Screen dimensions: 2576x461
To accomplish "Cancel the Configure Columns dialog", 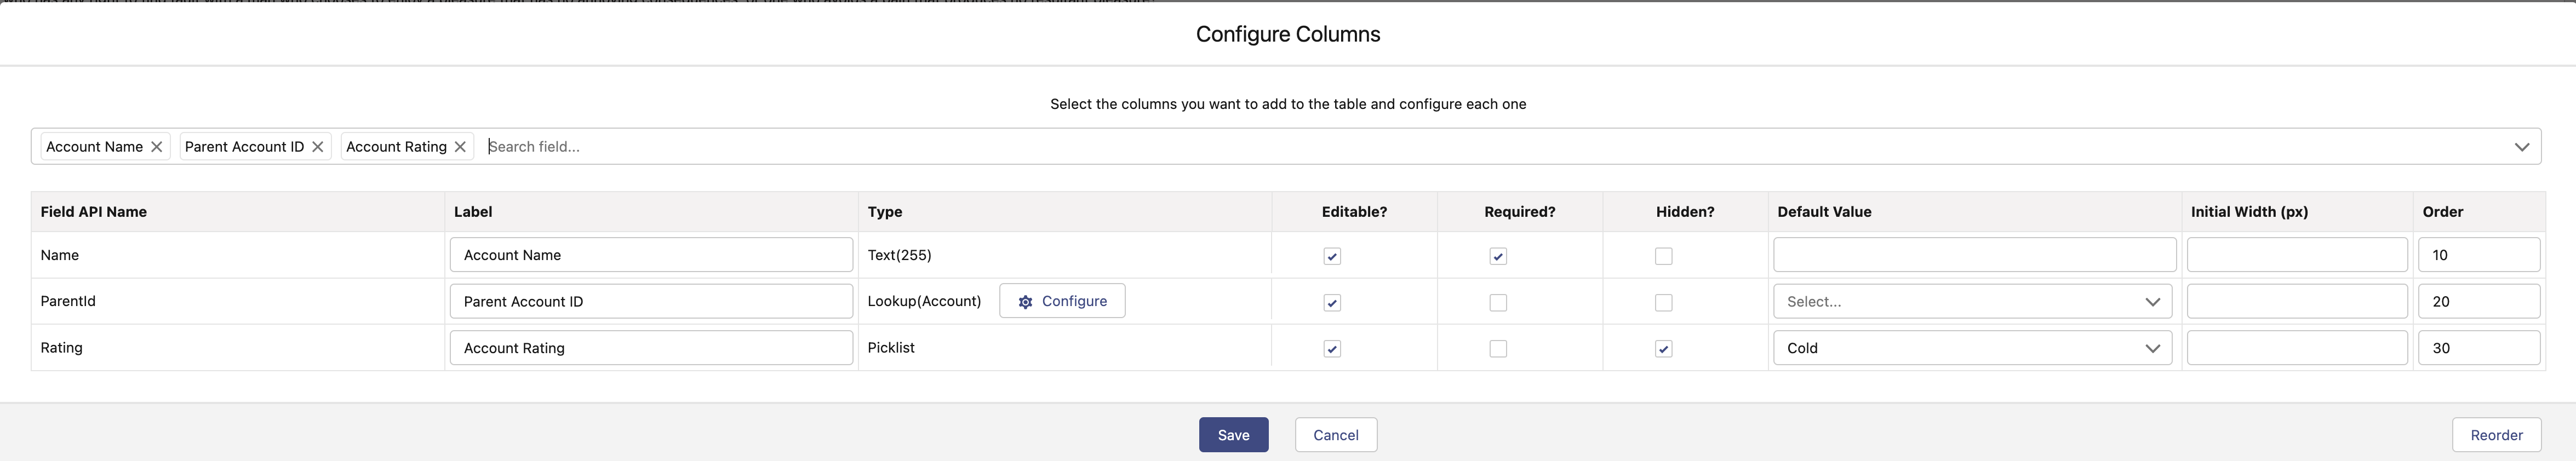I will coord(1335,435).
